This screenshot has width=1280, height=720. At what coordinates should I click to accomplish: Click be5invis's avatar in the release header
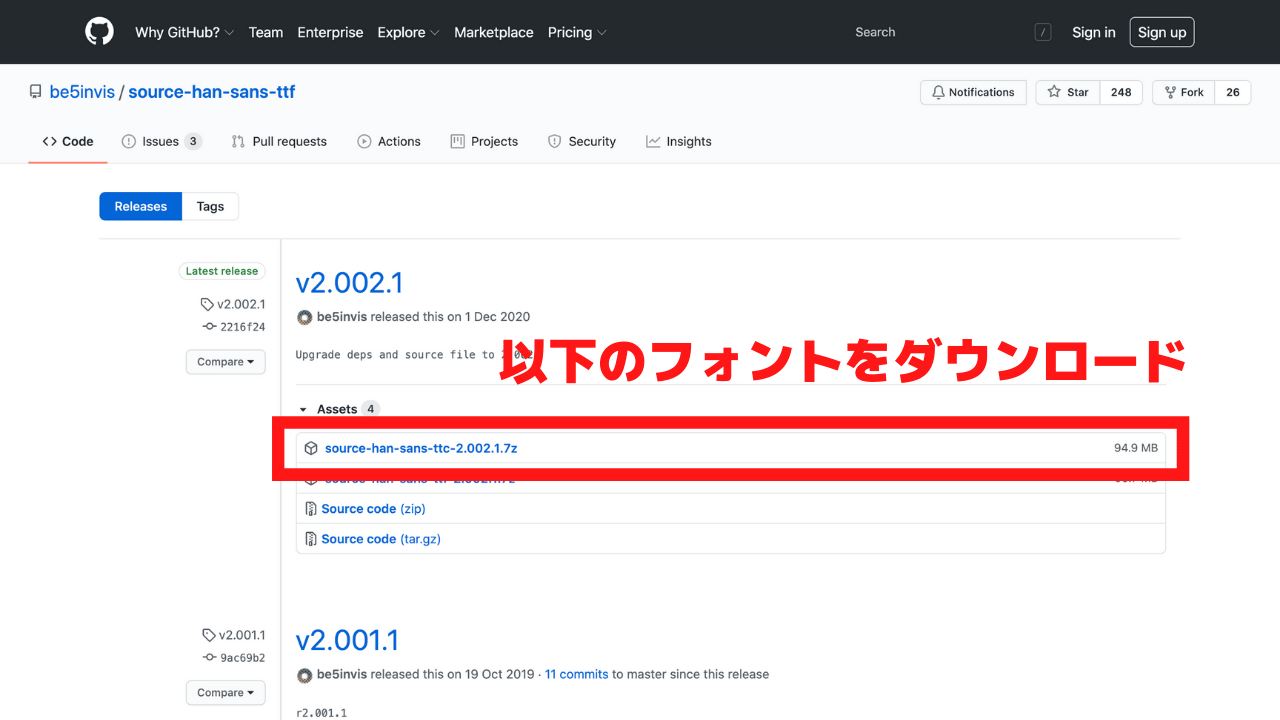304,316
